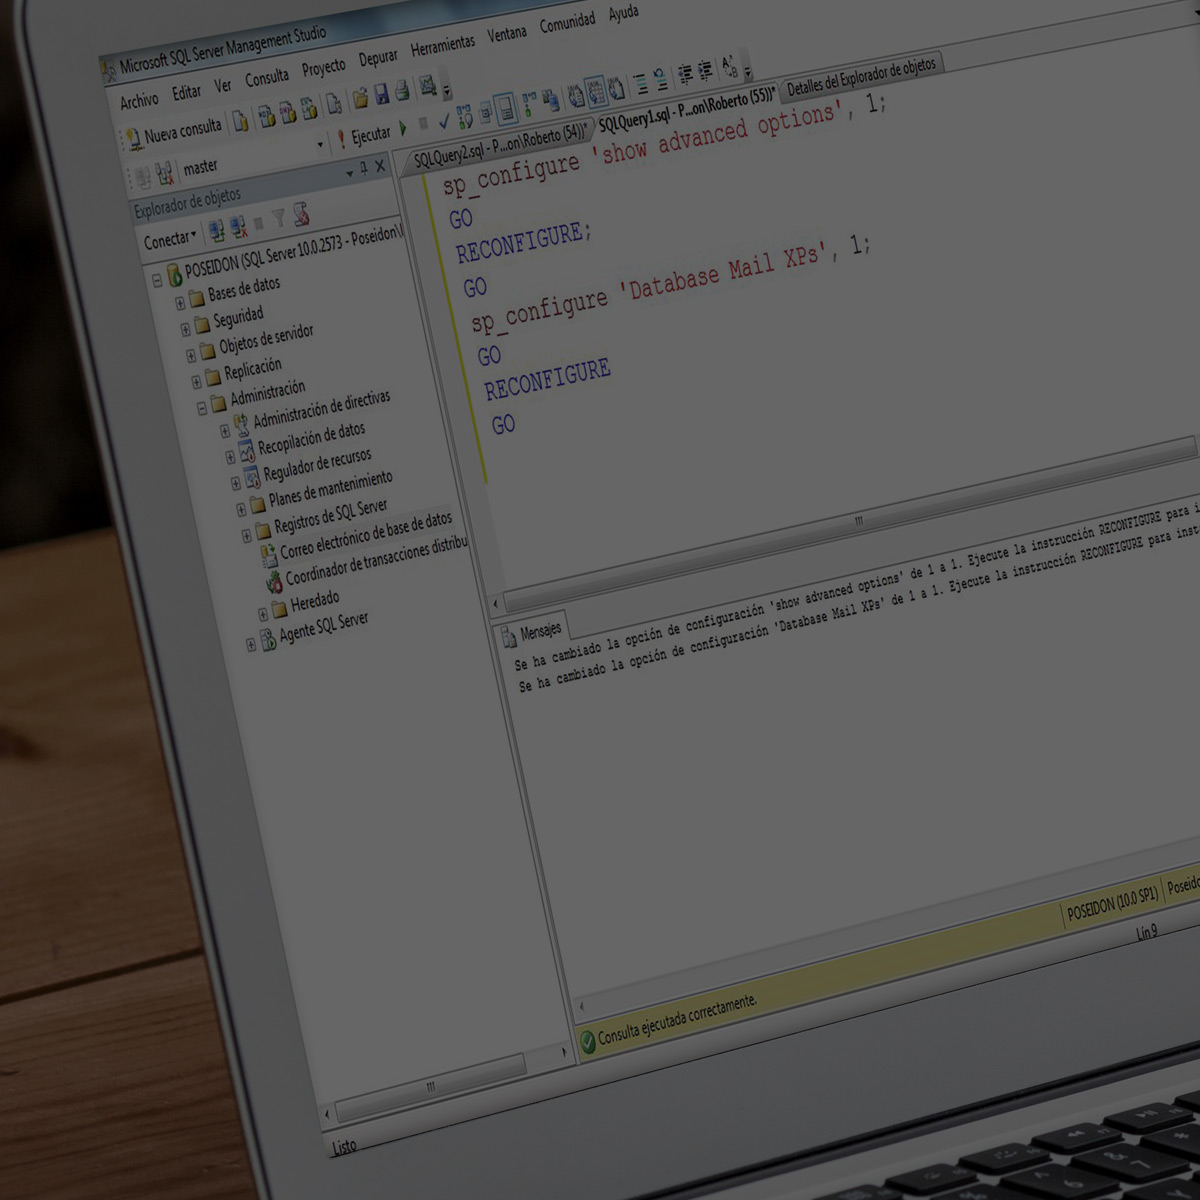Screen dimensions: 1200x1200
Task: Select Correo electrónico de base de datos
Action: click(366, 536)
